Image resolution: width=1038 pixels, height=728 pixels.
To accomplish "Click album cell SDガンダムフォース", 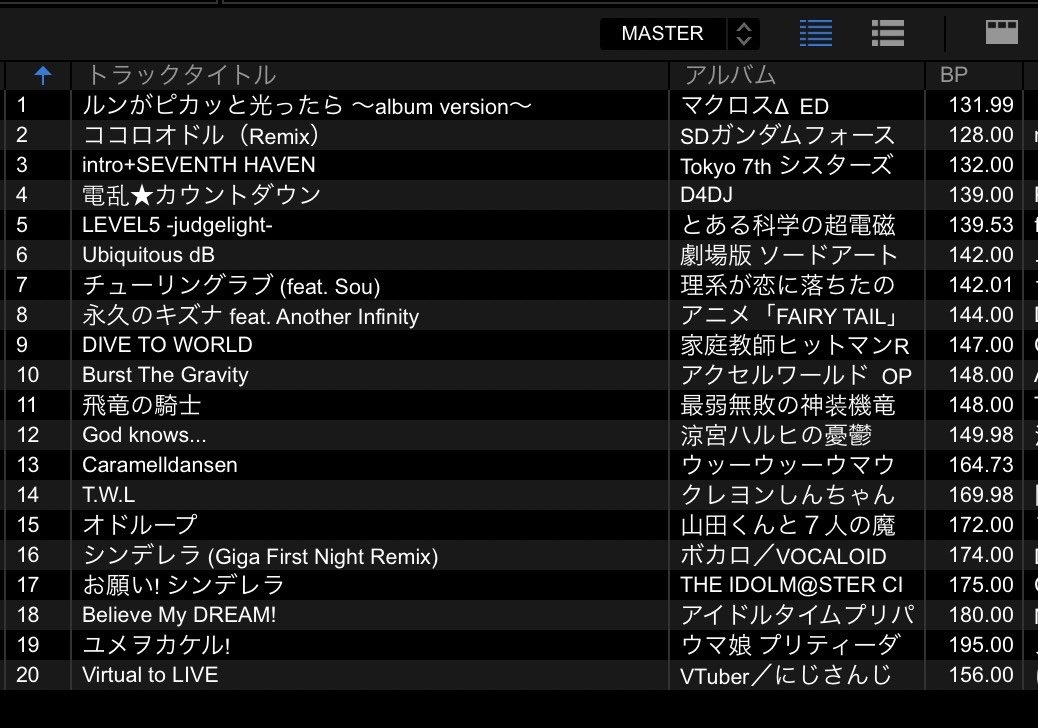I will tap(788, 135).
